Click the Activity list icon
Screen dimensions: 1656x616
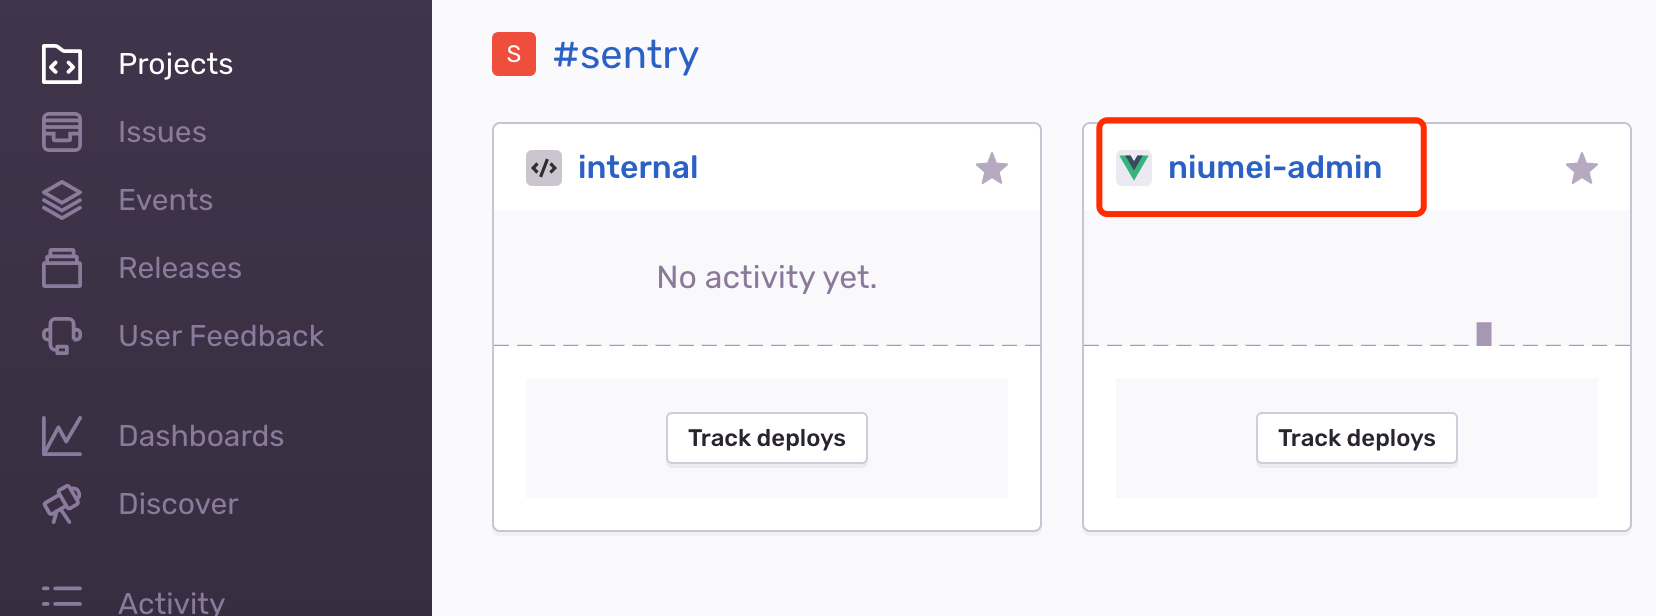61,599
